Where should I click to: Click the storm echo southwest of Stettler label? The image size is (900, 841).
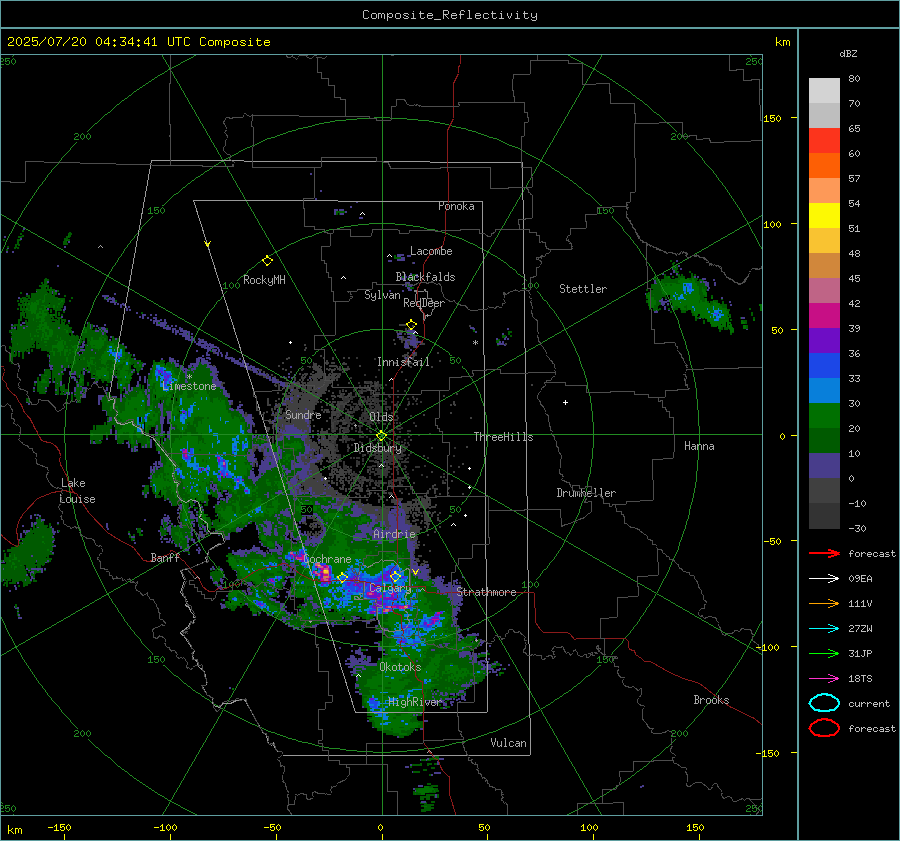point(504,338)
